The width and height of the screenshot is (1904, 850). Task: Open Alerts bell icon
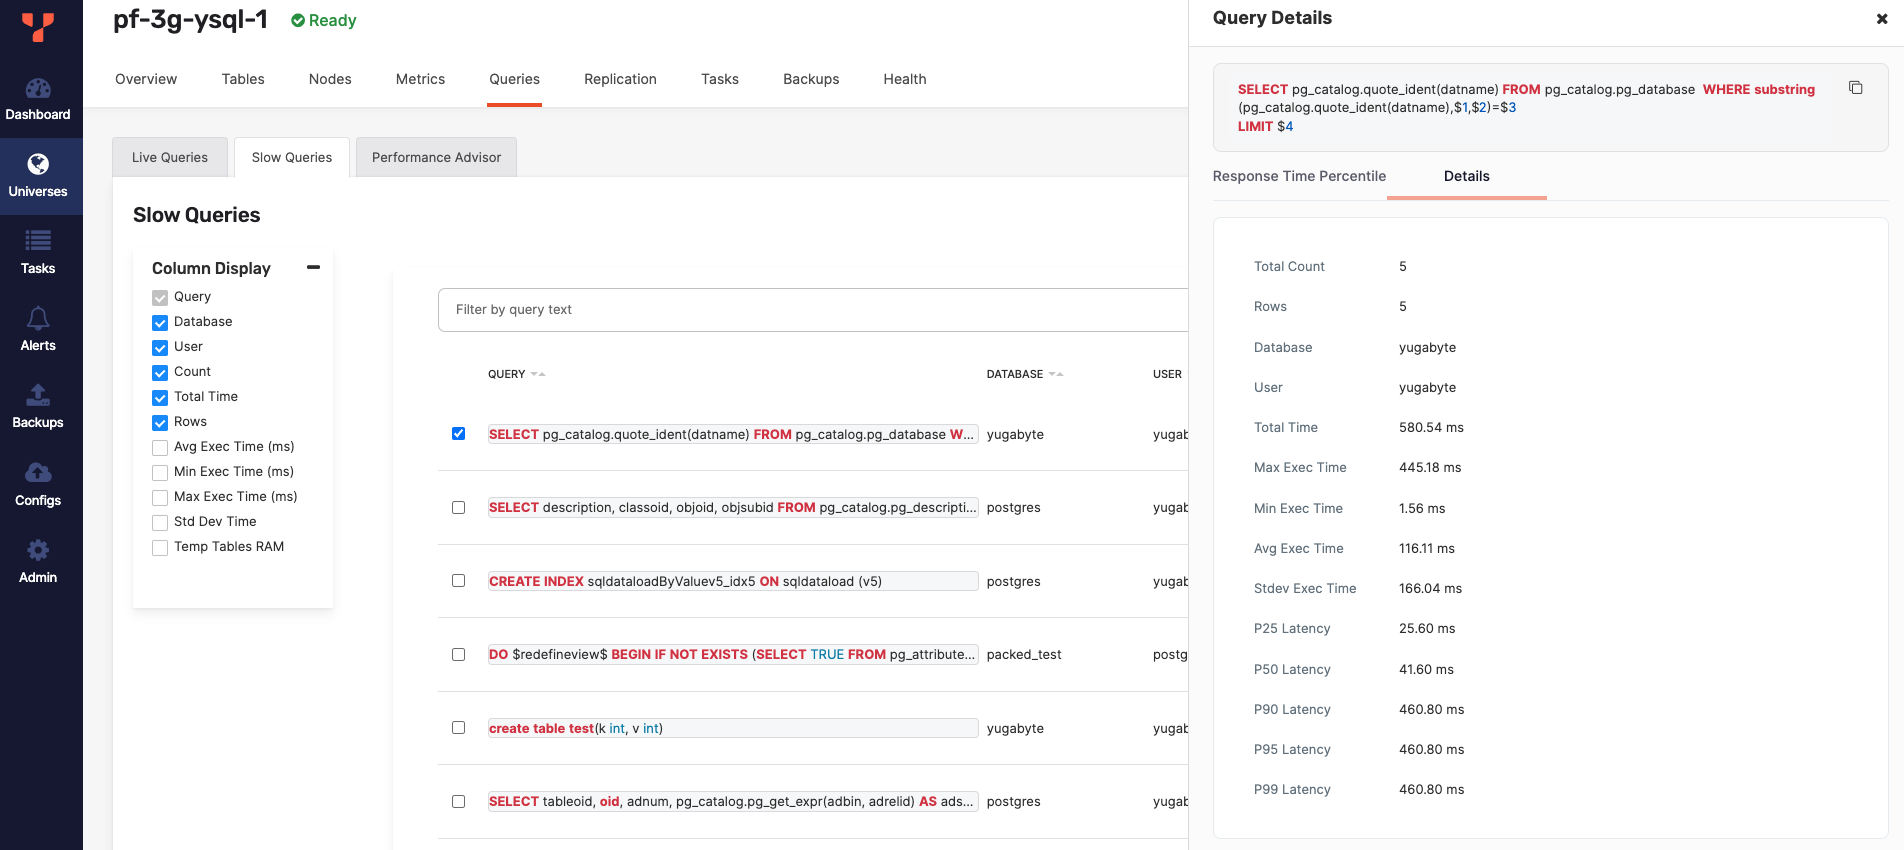point(38,319)
